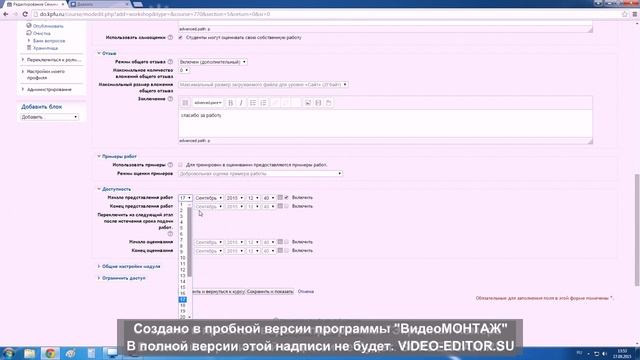Image resolution: width=640 pixels, height=360 pixels.
Task: Open hour dropdown for Начало представления работ
Action: 253,198
